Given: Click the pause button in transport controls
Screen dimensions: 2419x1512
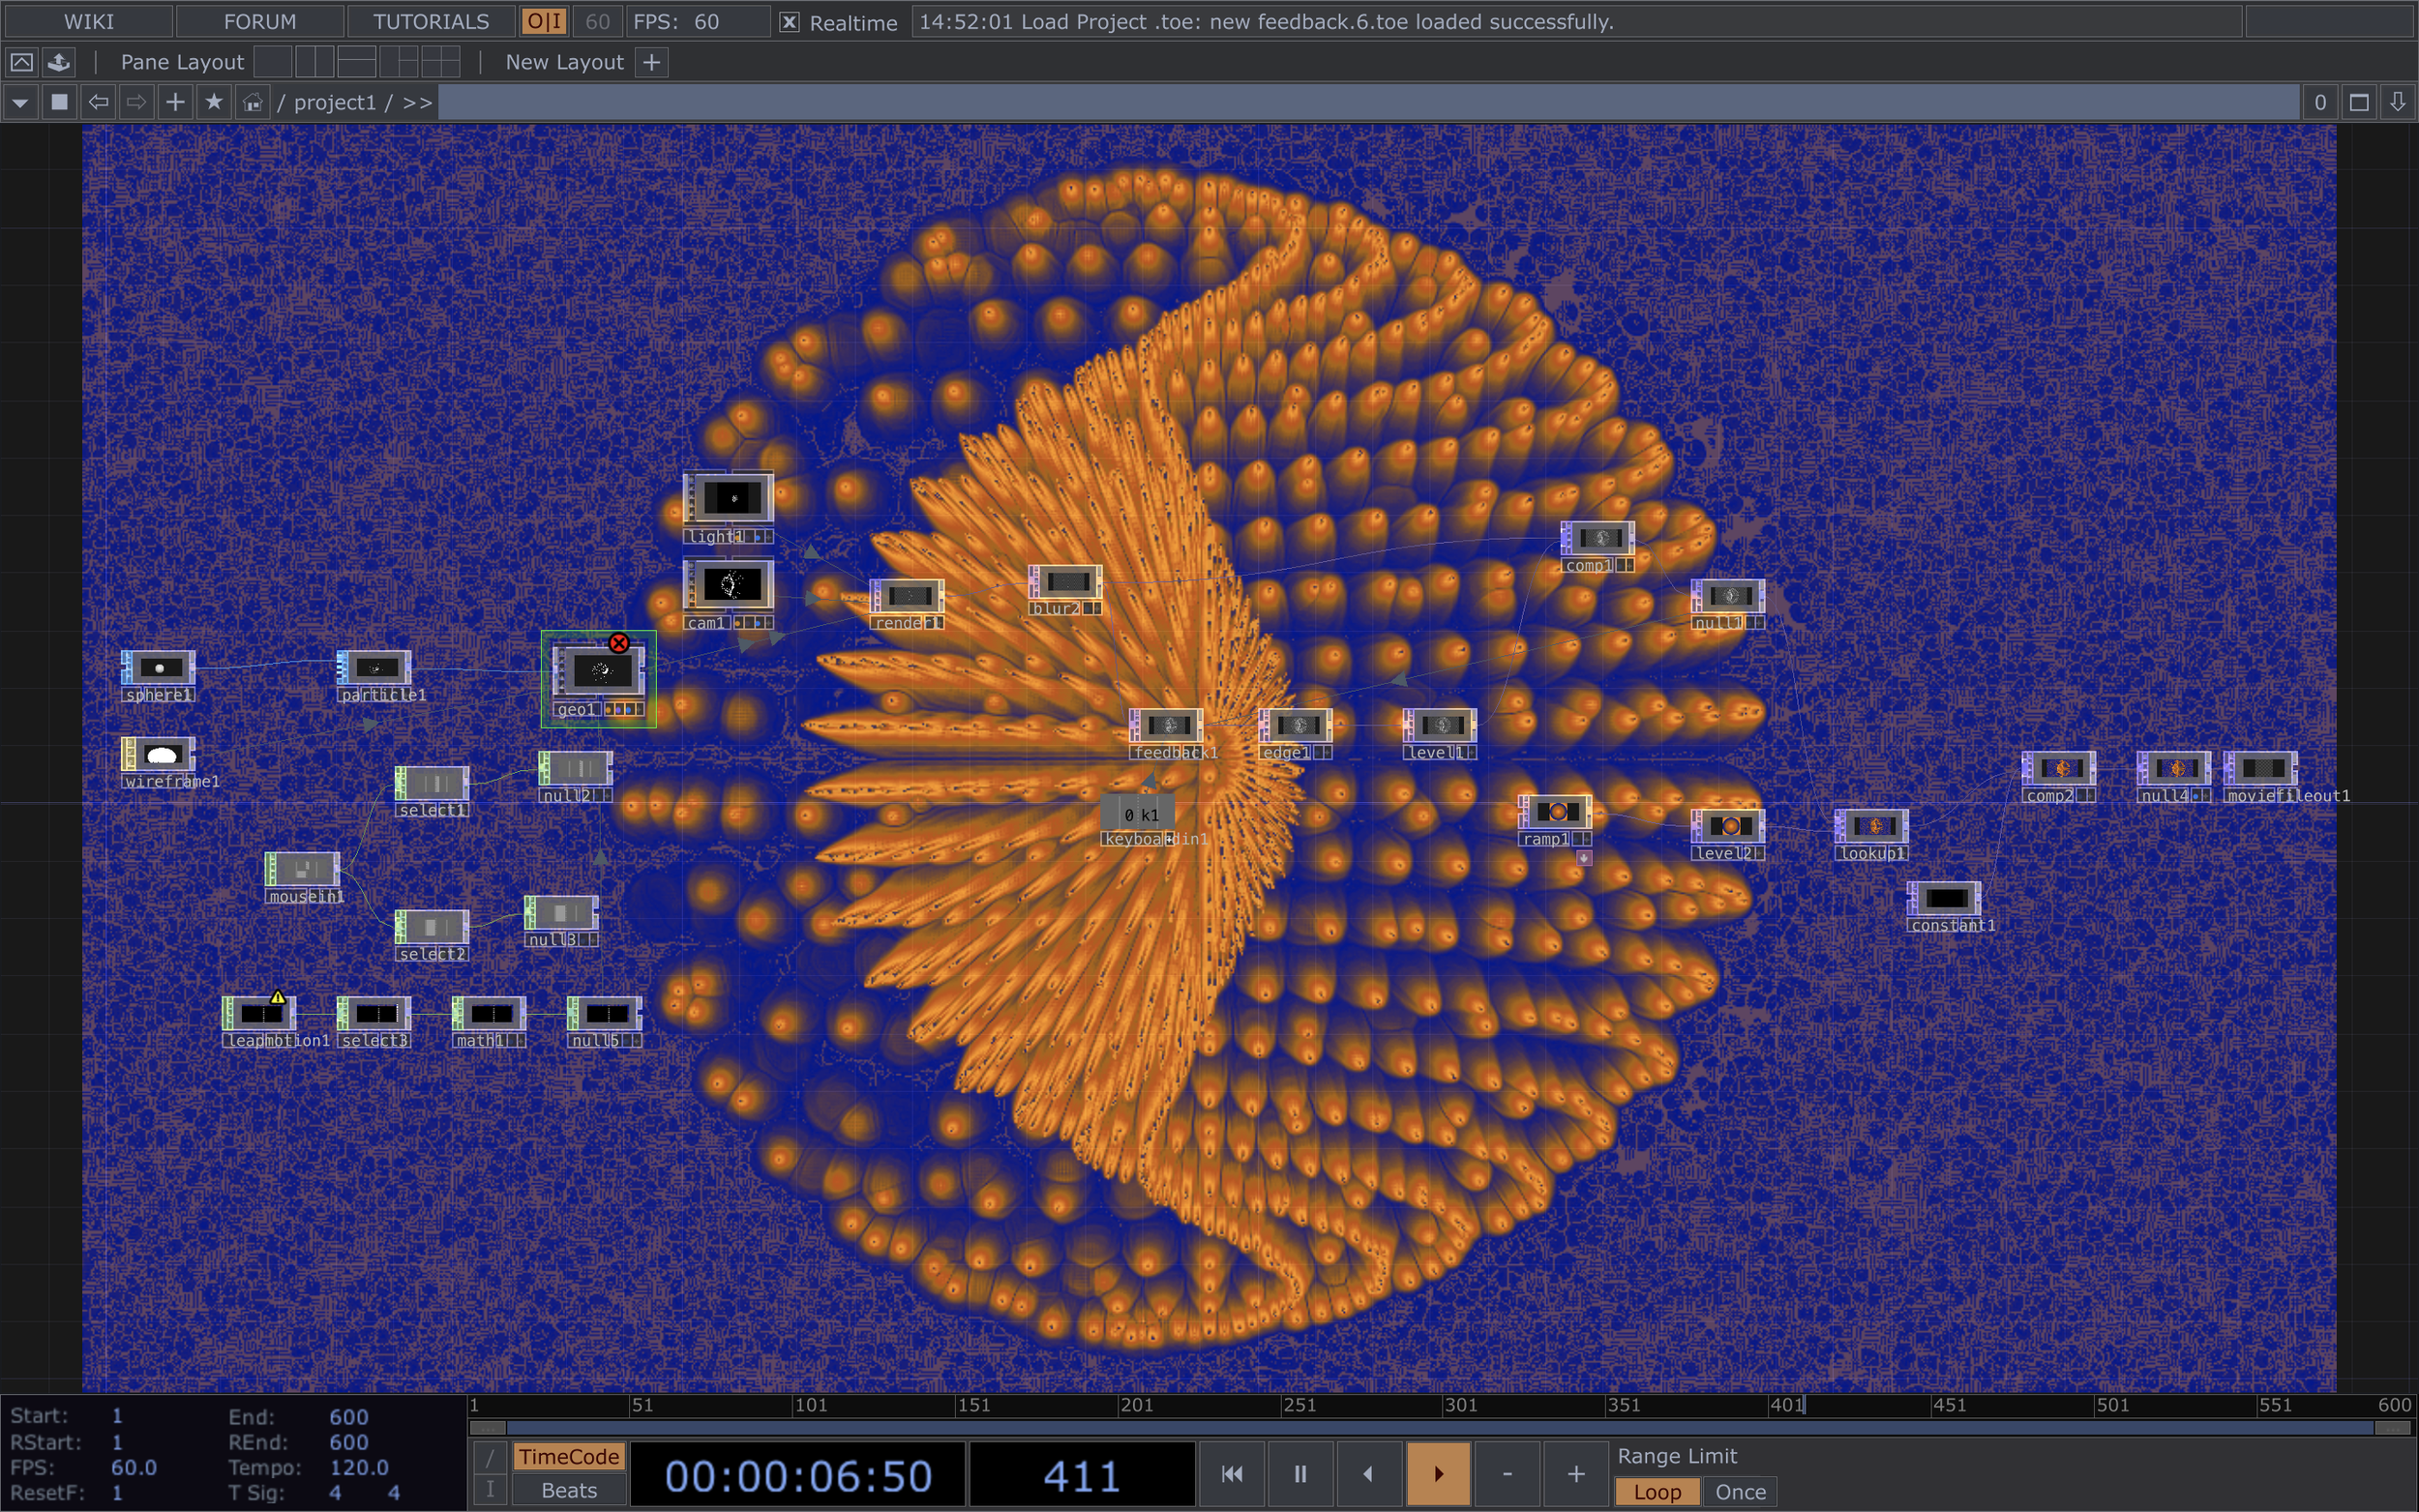Looking at the screenshot, I should pyautogui.click(x=1300, y=1473).
